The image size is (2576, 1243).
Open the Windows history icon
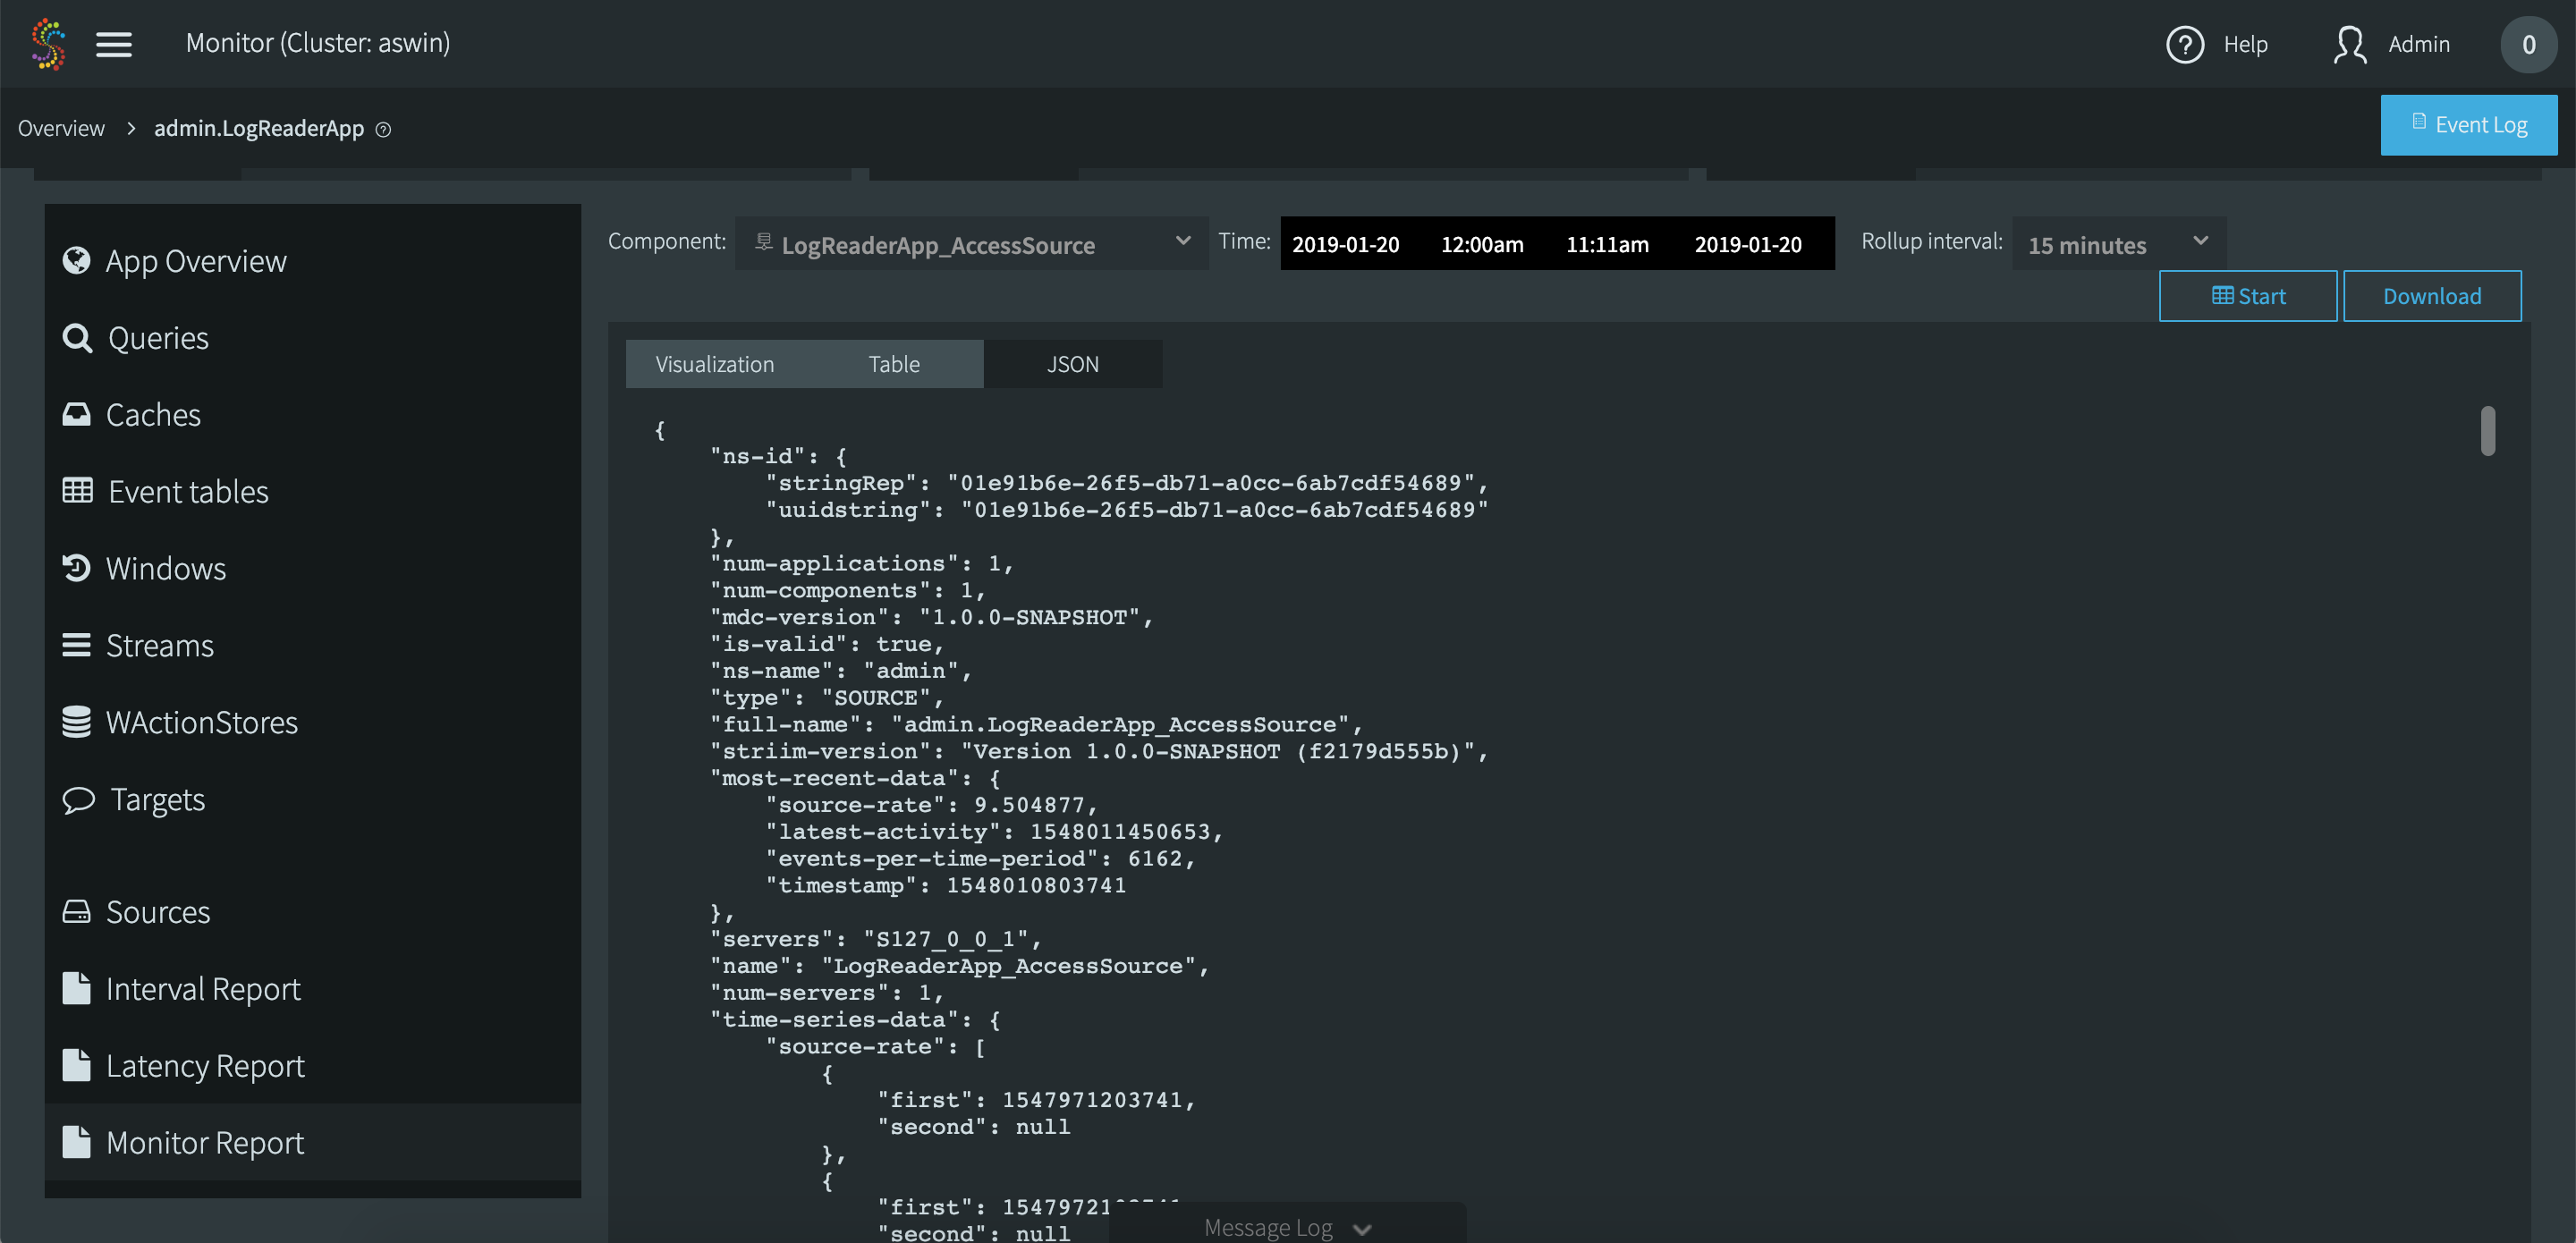pyautogui.click(x=77, y=568)
